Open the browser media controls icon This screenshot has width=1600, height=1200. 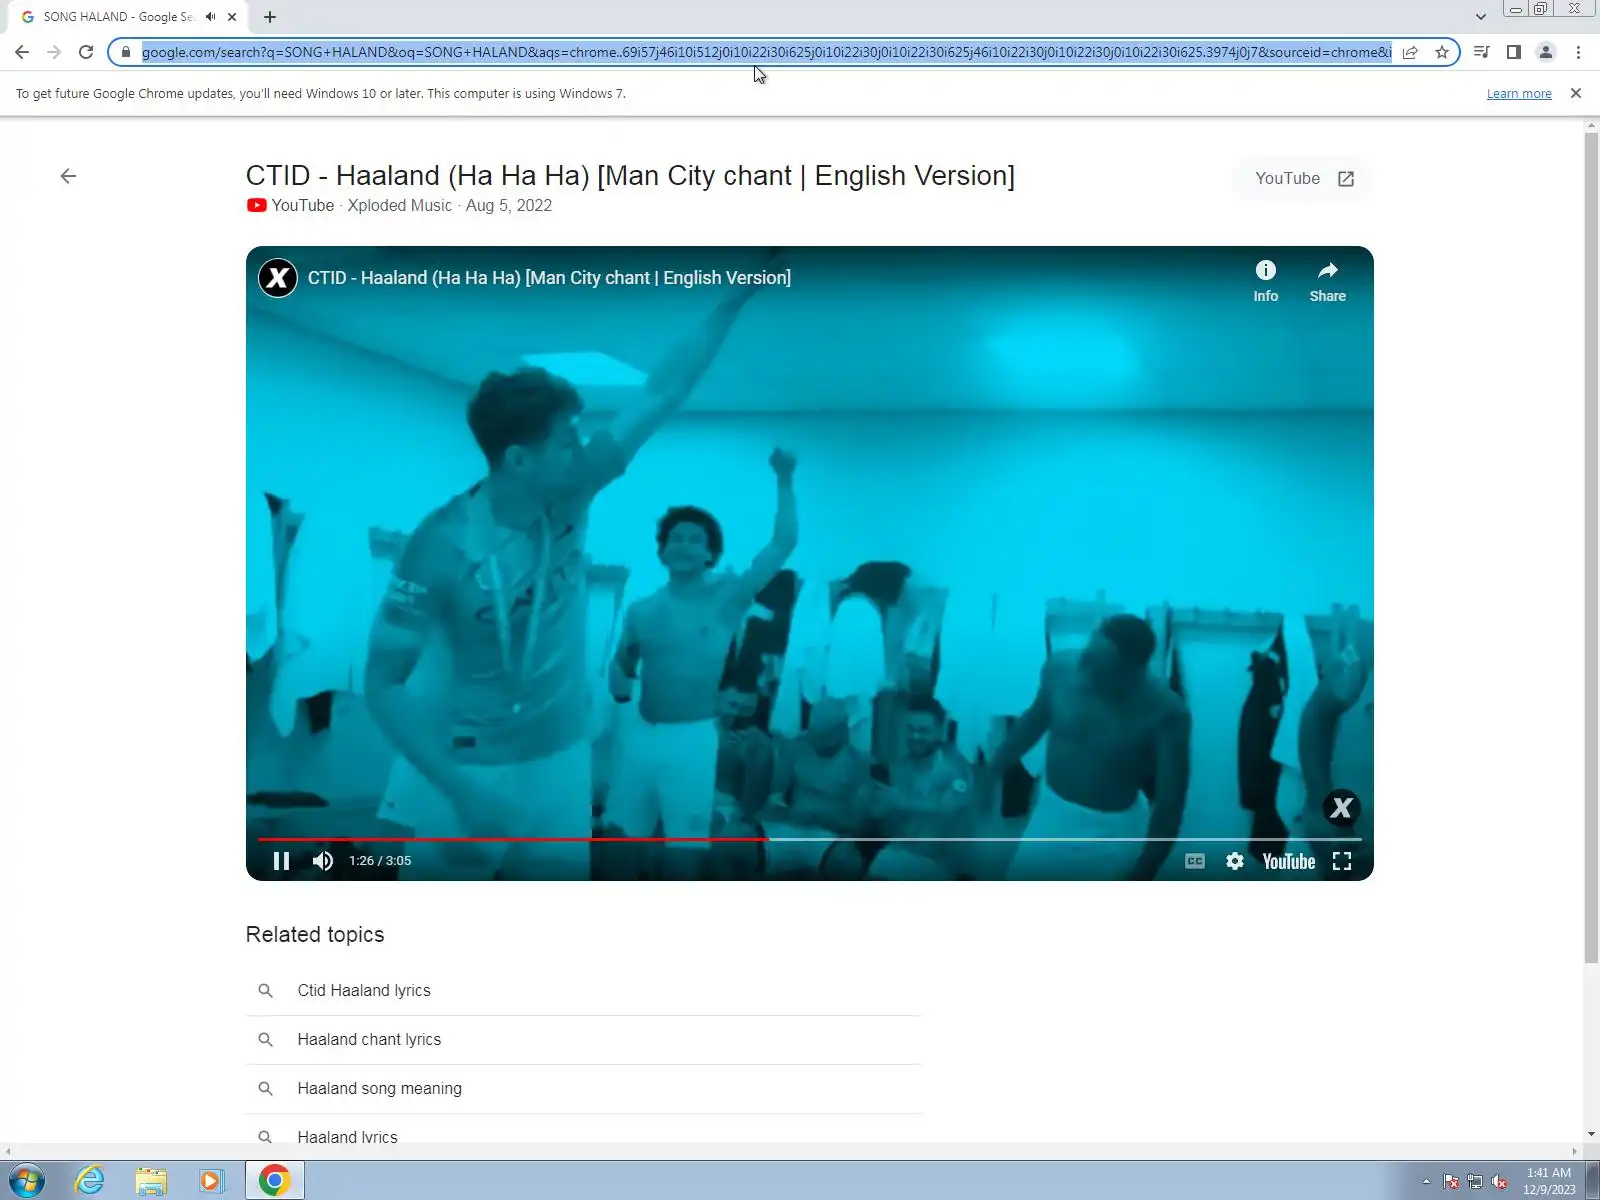(x=1482, y=52)
